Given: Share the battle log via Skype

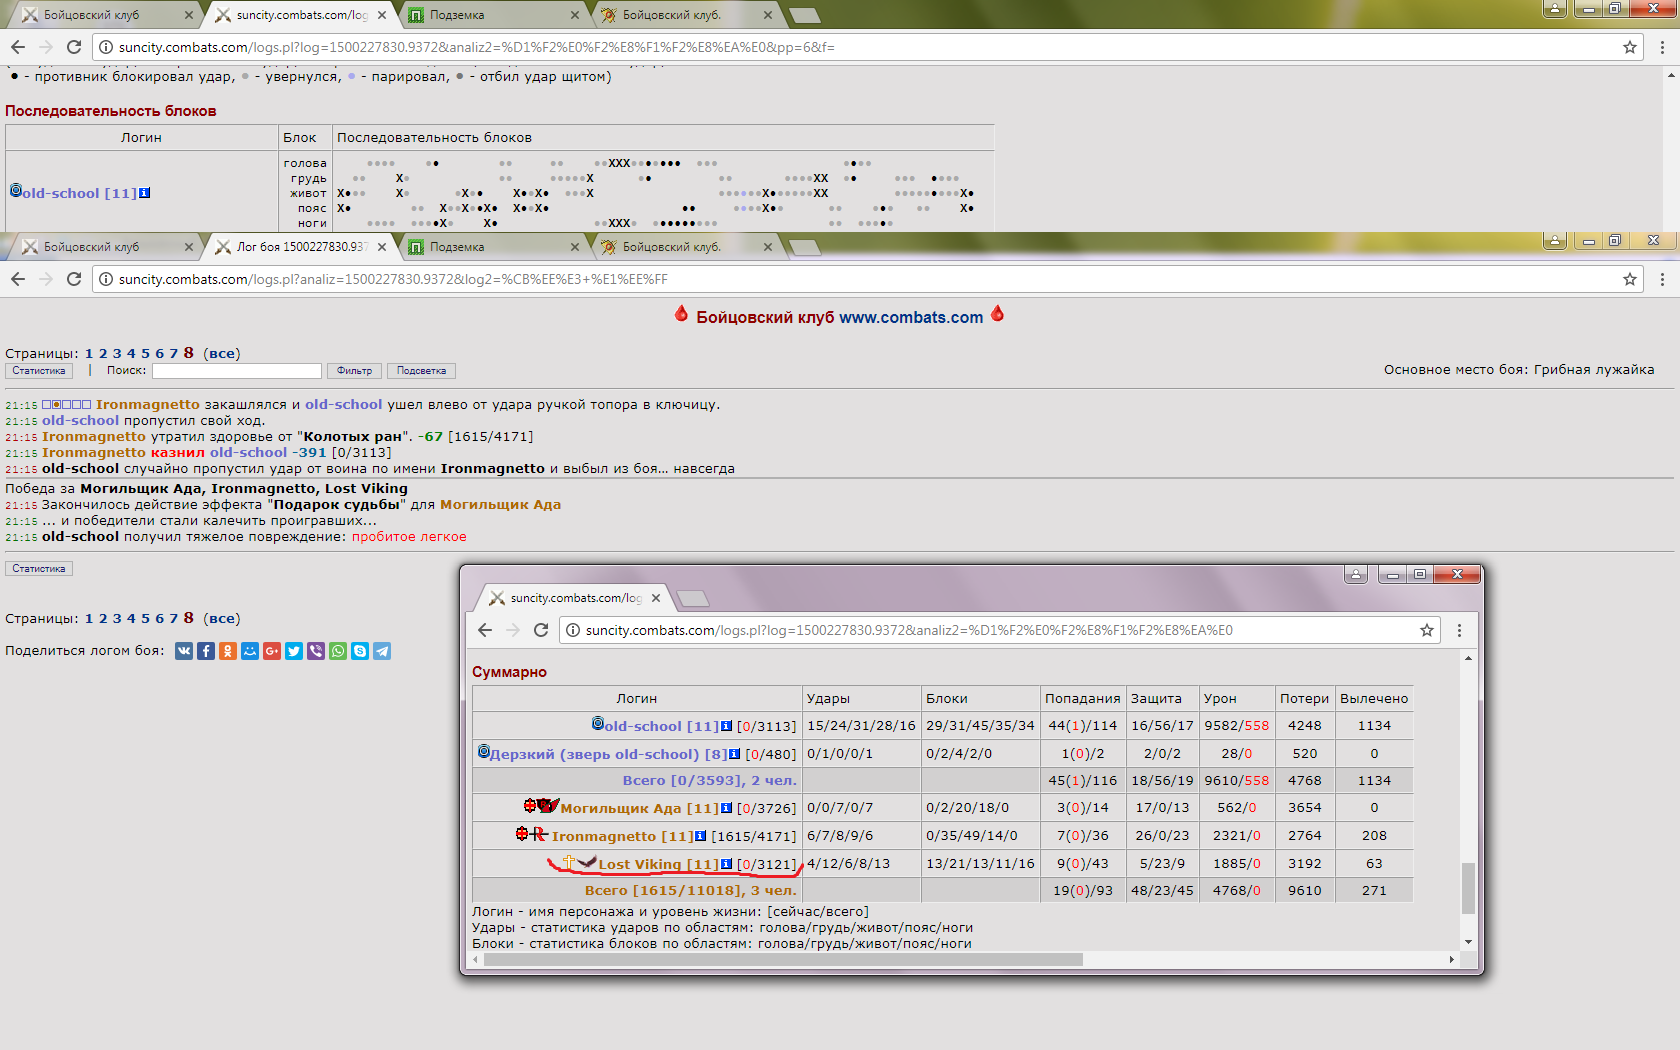Looking at the screenshot, I should 360,651.
